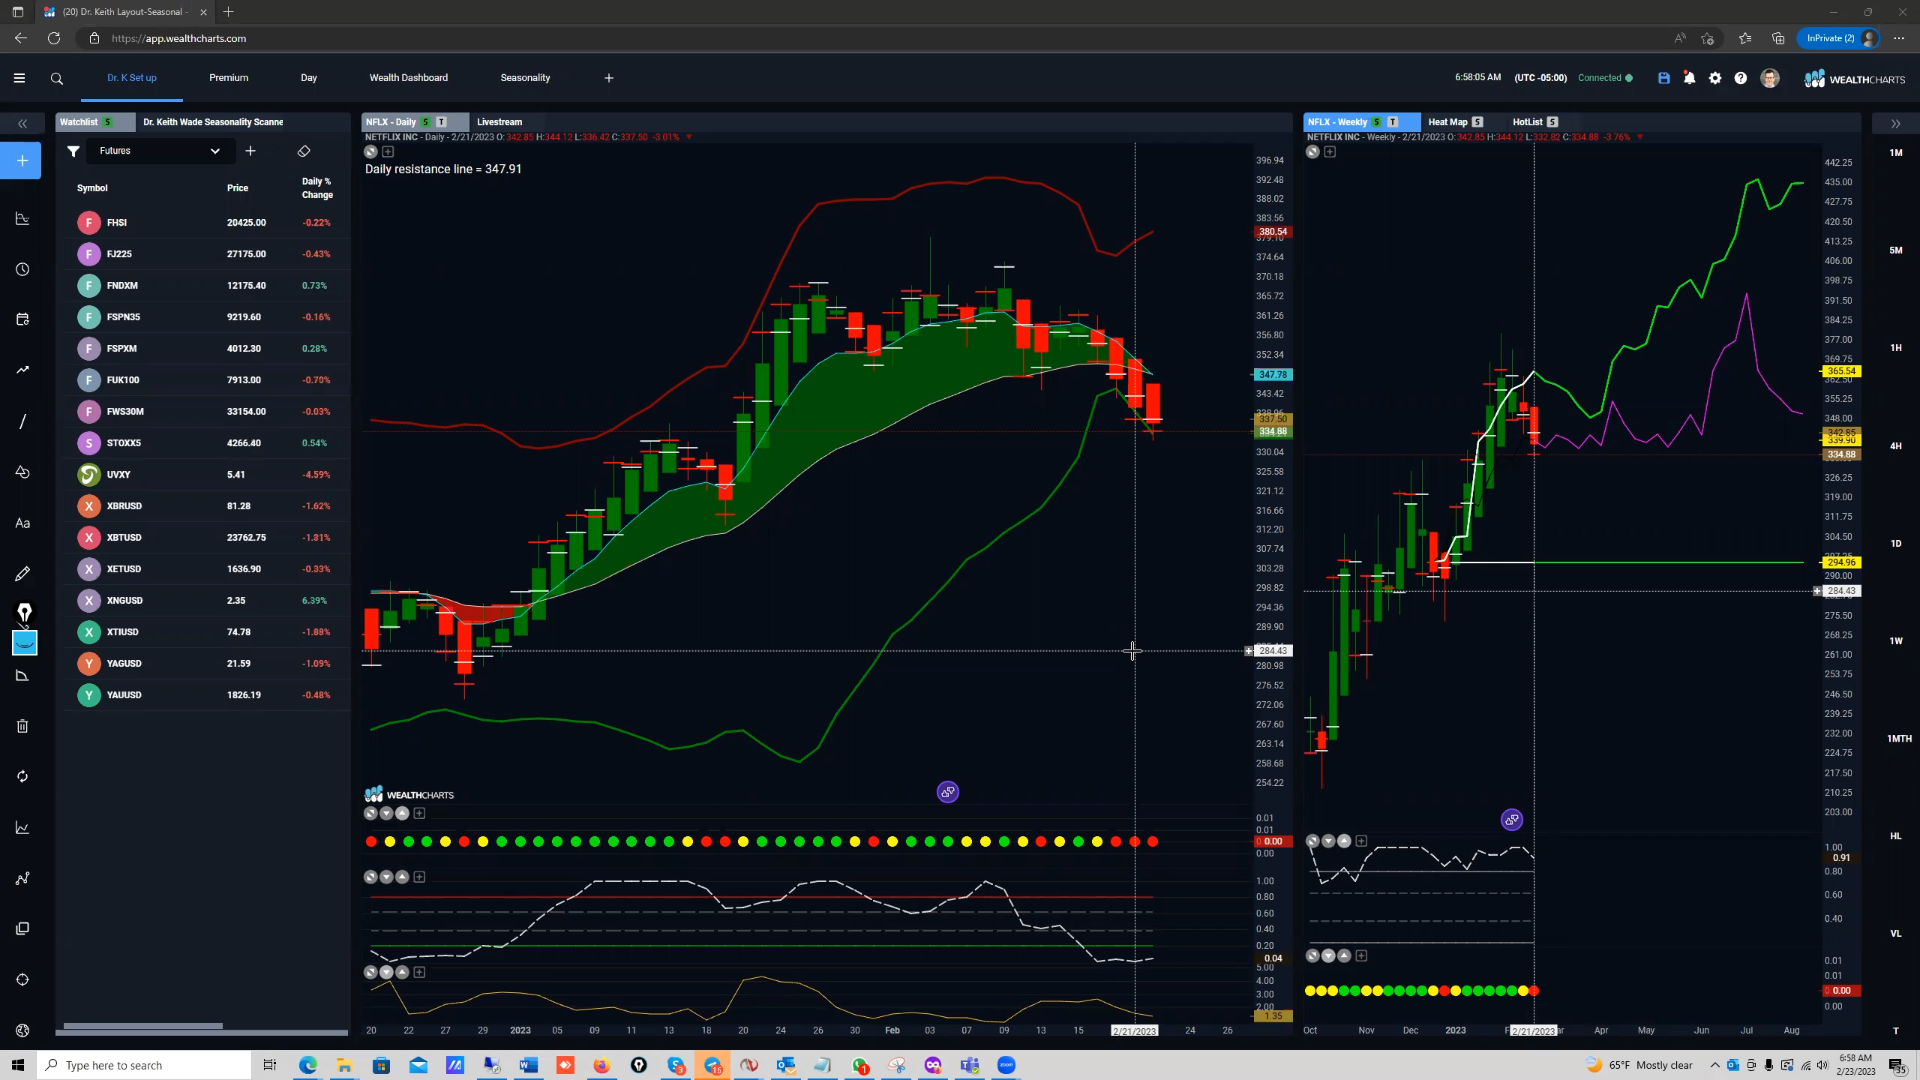Expand the daily oscillator pane plus box
Screen dimensions: 1920x1080
click(x=420, y=877)
